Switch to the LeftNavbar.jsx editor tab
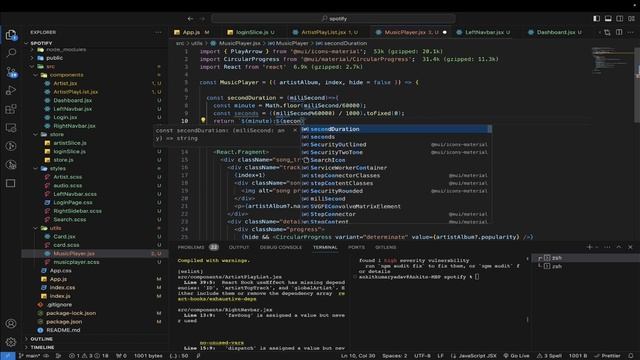Screen dimensions: 640x360 click(x=484, y=32)
